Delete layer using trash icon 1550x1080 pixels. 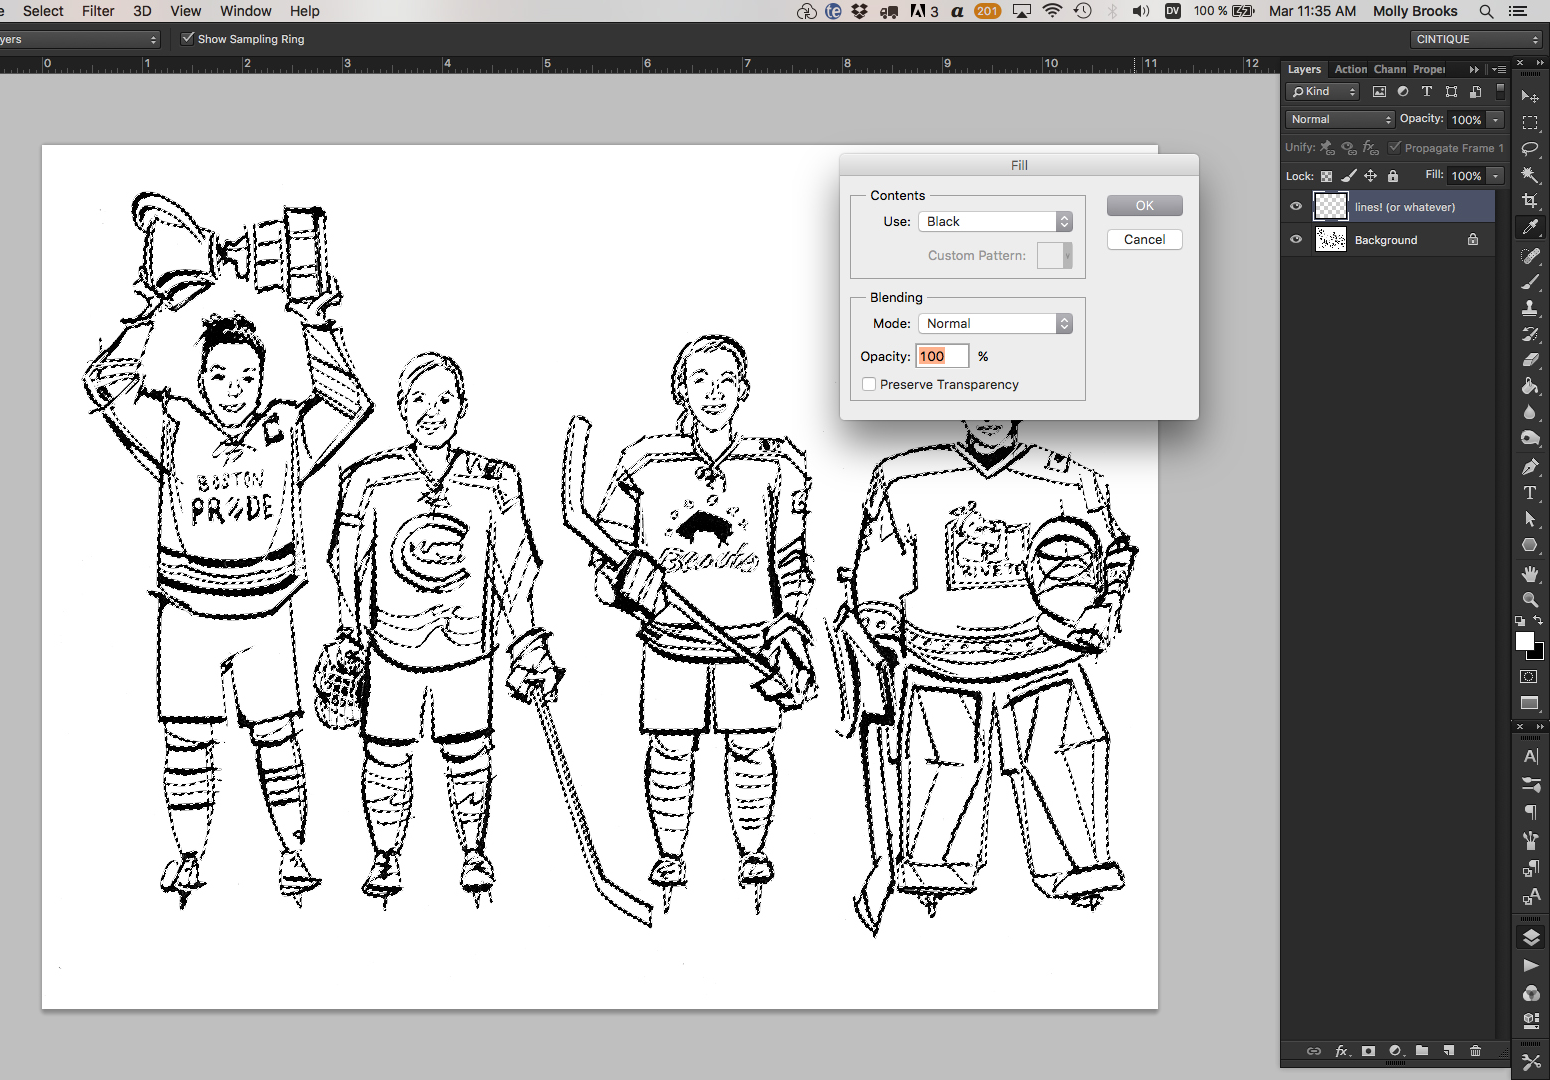click(x=1475, y=1051)
